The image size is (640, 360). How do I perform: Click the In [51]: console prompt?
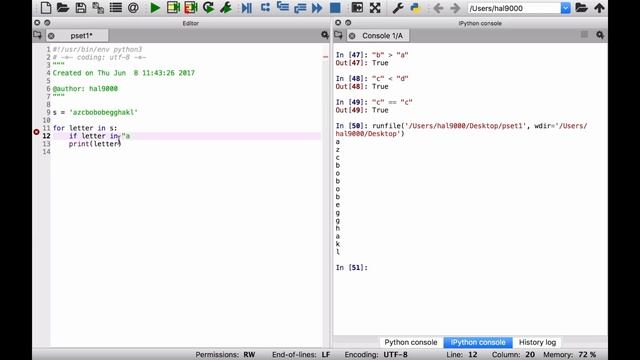(x=351, y=267)
